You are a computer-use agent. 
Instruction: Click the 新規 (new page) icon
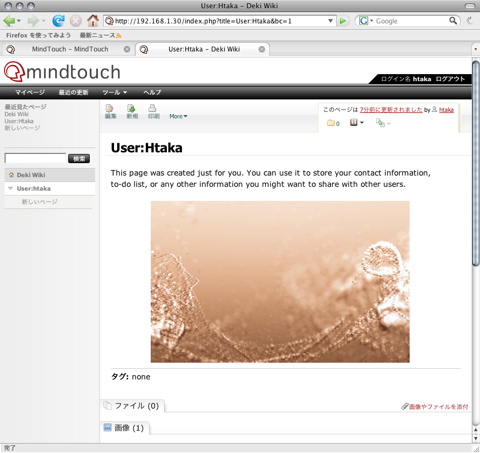pyautogui.click(x=132, y=112)
